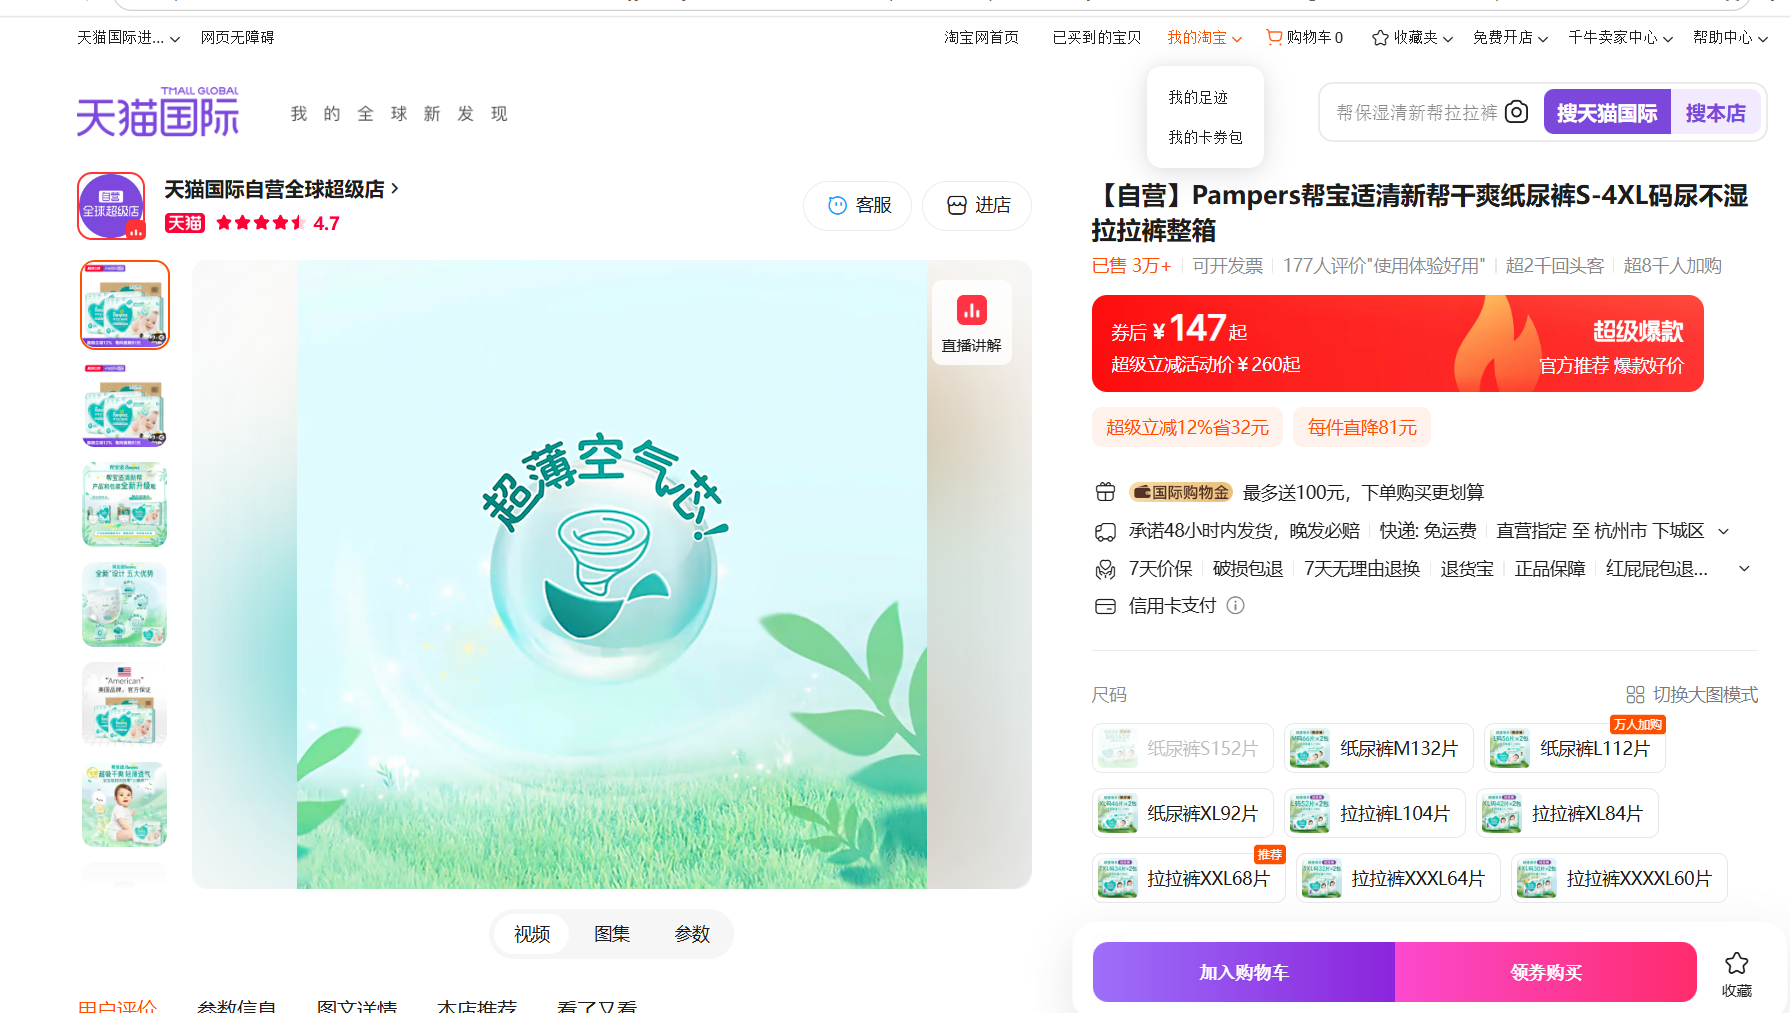Open 淘宝网首页 link
The width and height of the screenshot is (1790, 1013).
[981, 38]
